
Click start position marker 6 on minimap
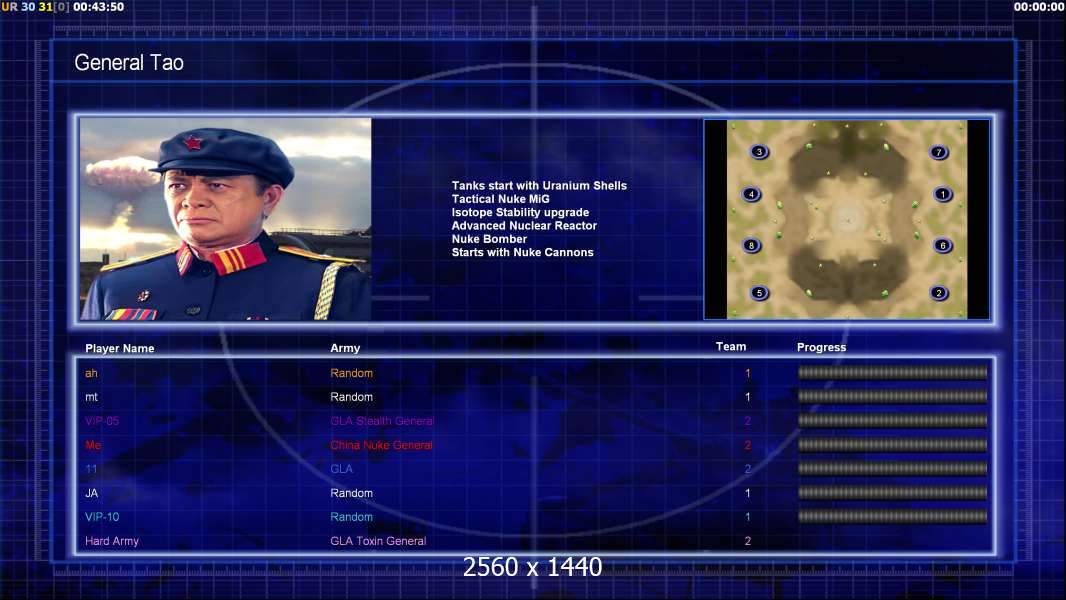[943, 245]
